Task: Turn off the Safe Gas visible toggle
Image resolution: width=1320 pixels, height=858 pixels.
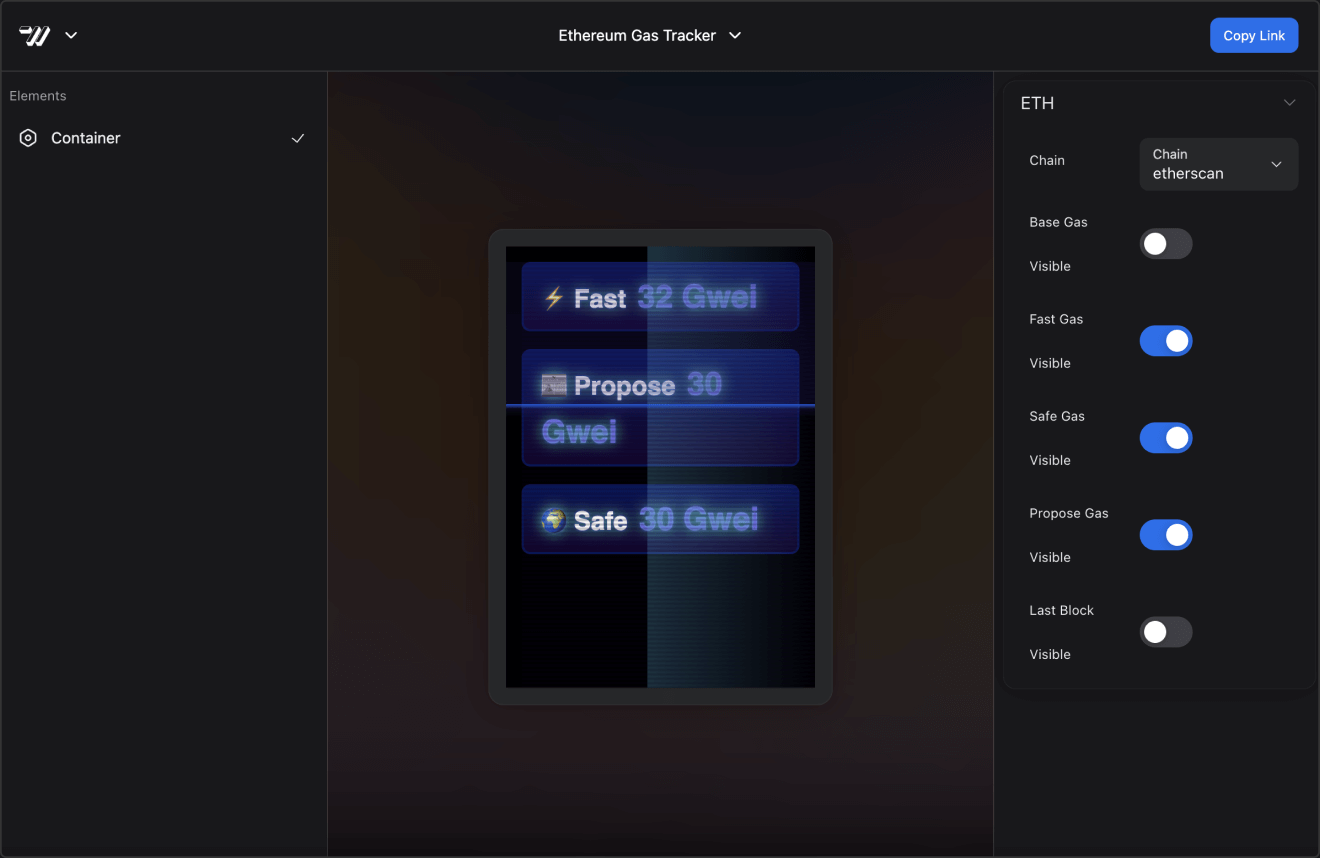Action: [1165, 438]
